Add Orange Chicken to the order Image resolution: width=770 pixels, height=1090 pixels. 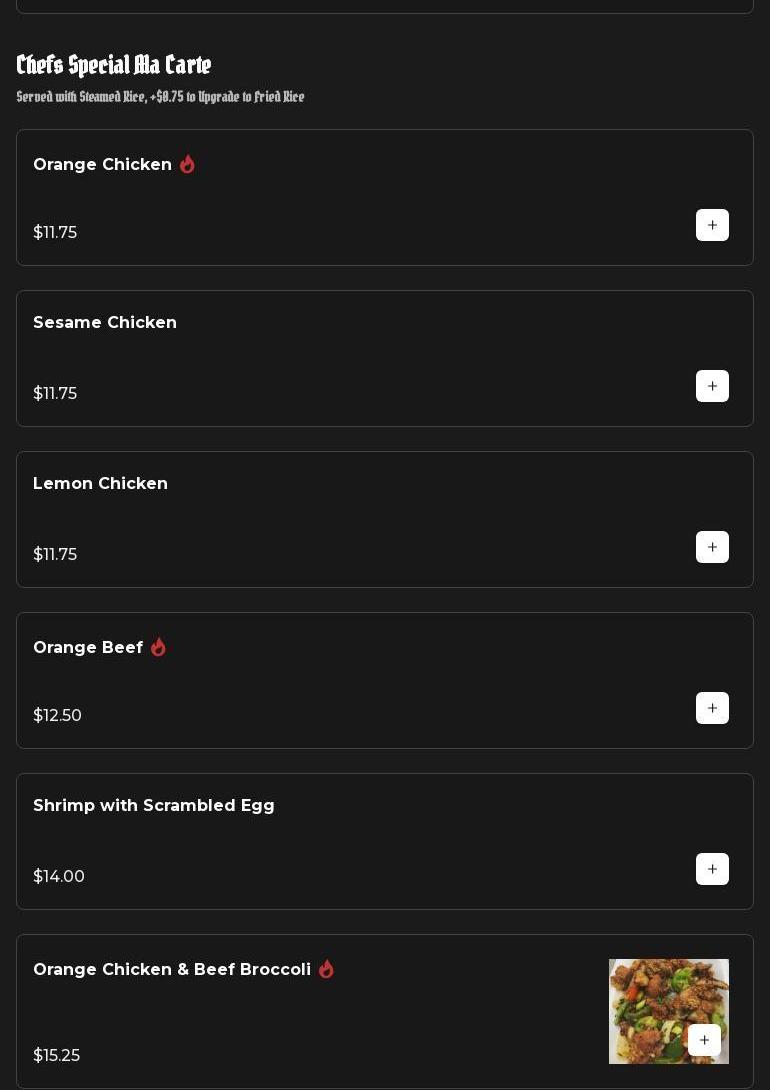coord(712,225)
